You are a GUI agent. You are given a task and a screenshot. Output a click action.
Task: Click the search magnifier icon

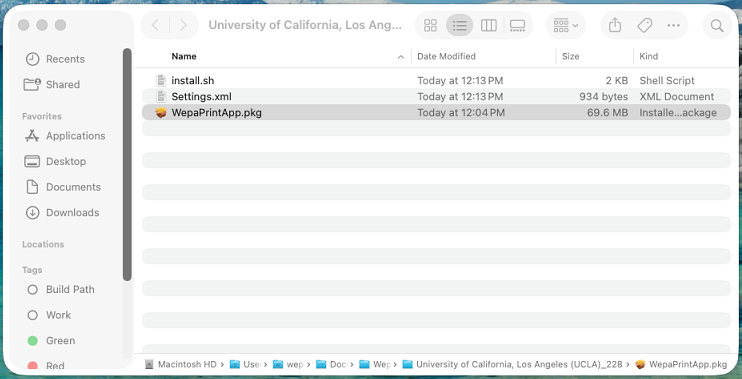[x=717, y=25]
